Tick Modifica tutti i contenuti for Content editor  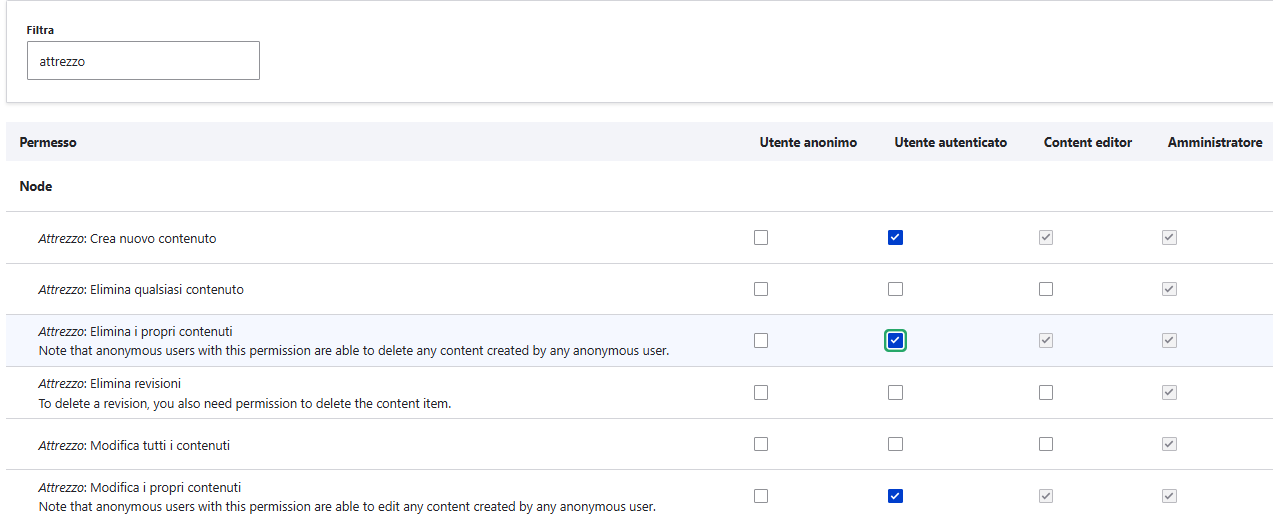tap(1046, 444)
